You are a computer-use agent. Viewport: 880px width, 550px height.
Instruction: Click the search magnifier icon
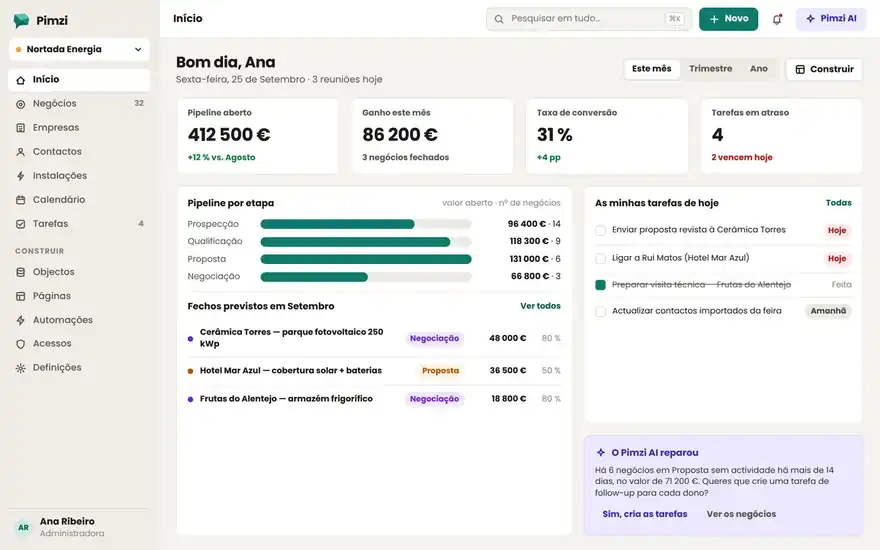point(498,19)
